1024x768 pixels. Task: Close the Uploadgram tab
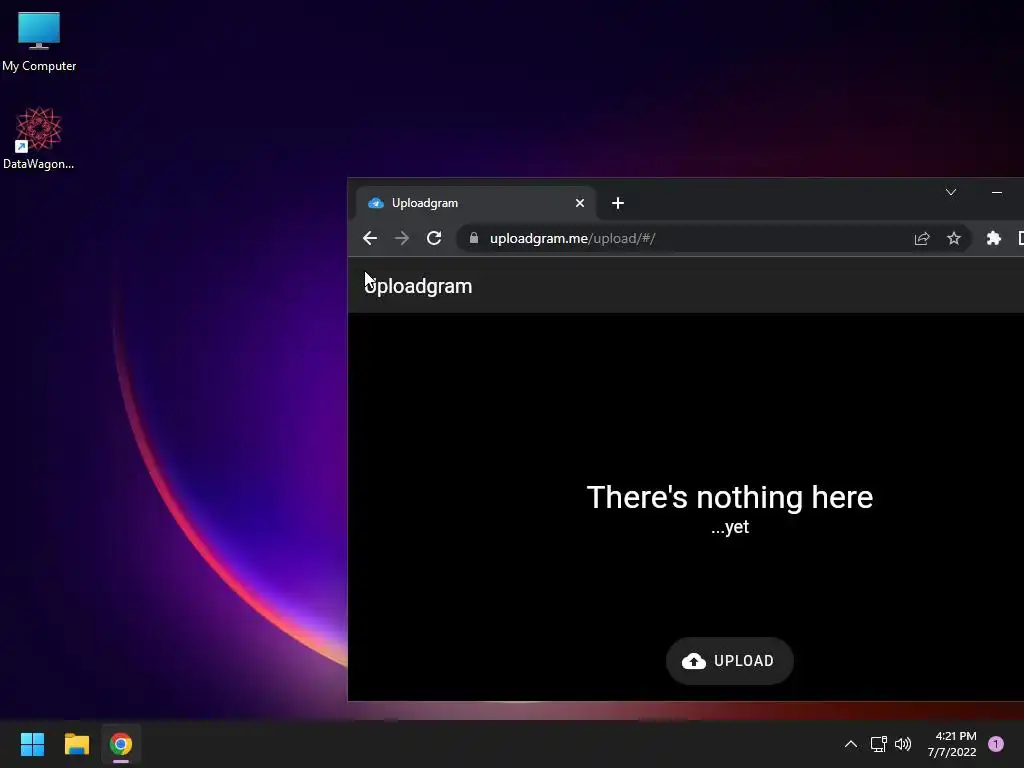tap(579, 203)
